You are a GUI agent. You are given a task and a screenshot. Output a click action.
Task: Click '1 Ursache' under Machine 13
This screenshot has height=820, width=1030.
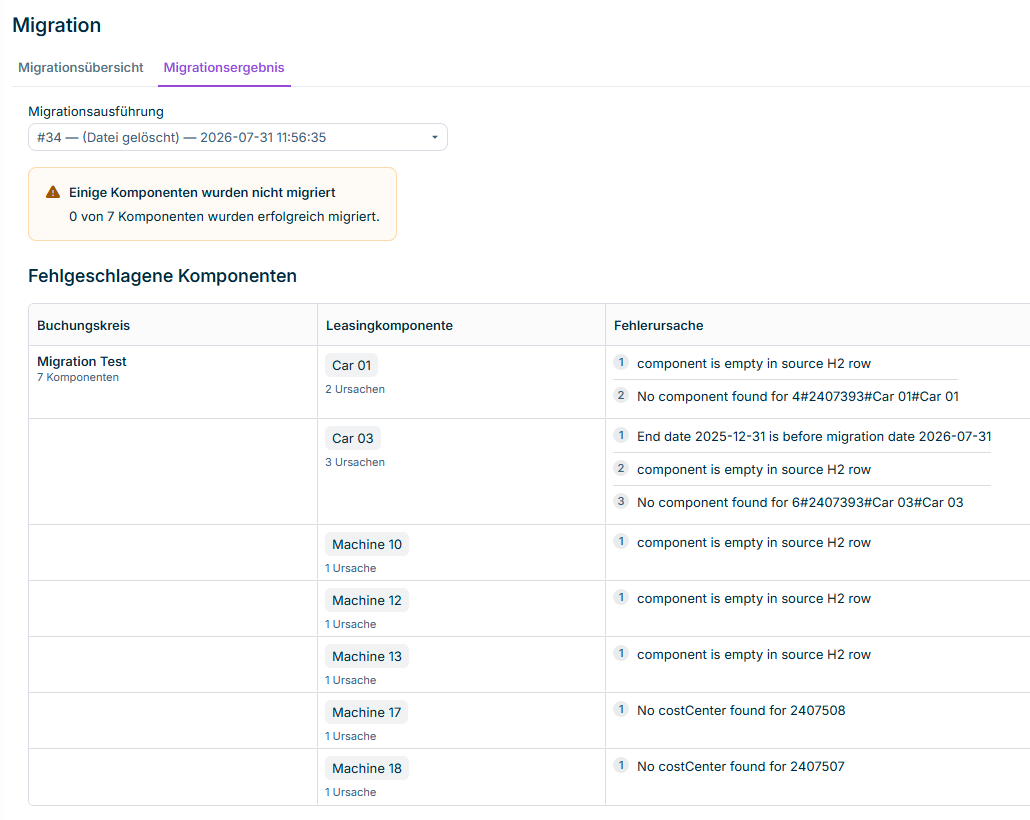coord(351,680)
